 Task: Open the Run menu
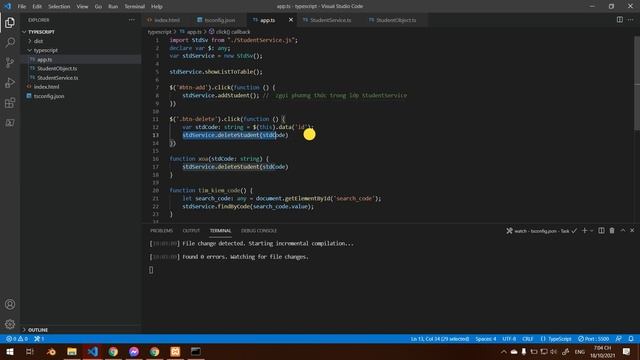point(113,6)
